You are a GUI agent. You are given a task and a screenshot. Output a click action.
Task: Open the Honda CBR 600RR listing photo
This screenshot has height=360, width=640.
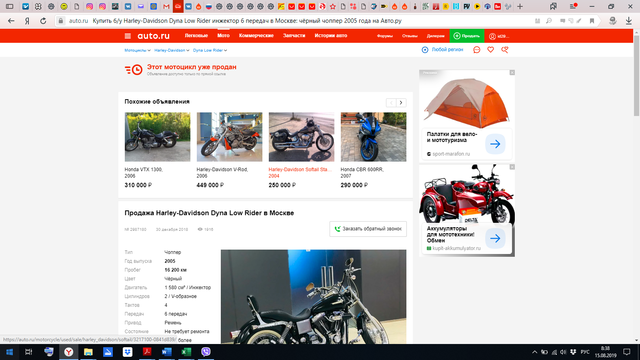[x=373, y=137]
